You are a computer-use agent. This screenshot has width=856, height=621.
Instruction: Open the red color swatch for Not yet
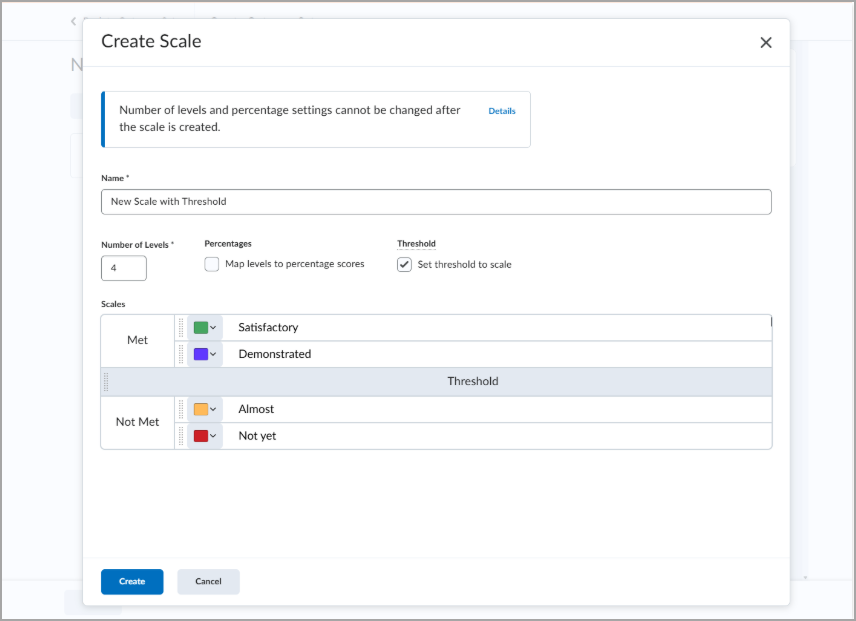pos(201,436)
